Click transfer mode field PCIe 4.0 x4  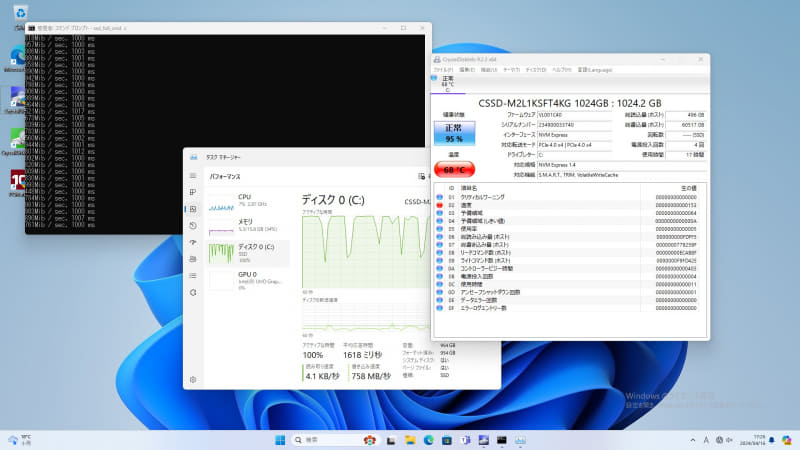click(x=574, y=145)
